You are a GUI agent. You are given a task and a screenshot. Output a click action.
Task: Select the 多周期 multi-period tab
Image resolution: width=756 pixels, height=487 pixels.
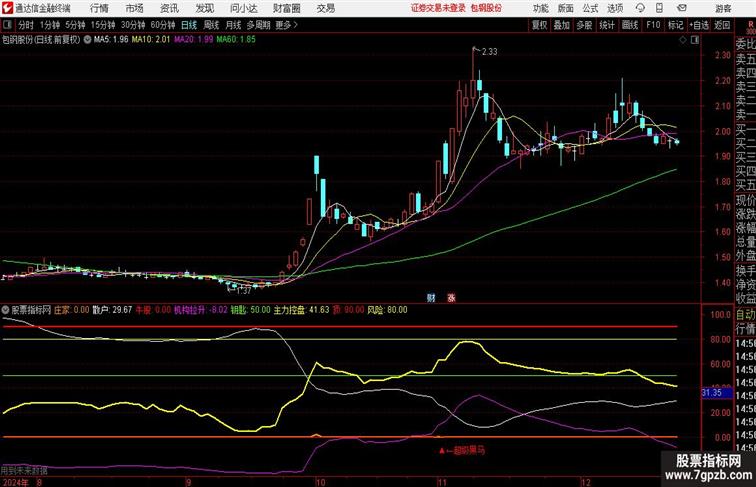[x=258, y=25]
